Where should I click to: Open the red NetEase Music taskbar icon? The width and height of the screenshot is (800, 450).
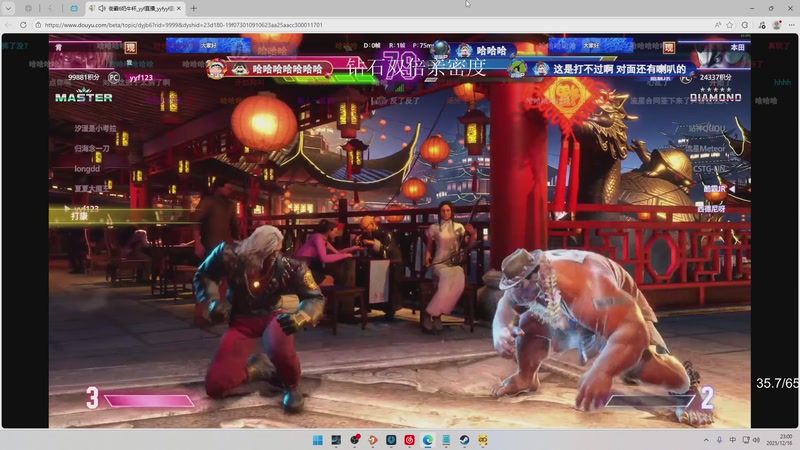click(x=410, y=440)
